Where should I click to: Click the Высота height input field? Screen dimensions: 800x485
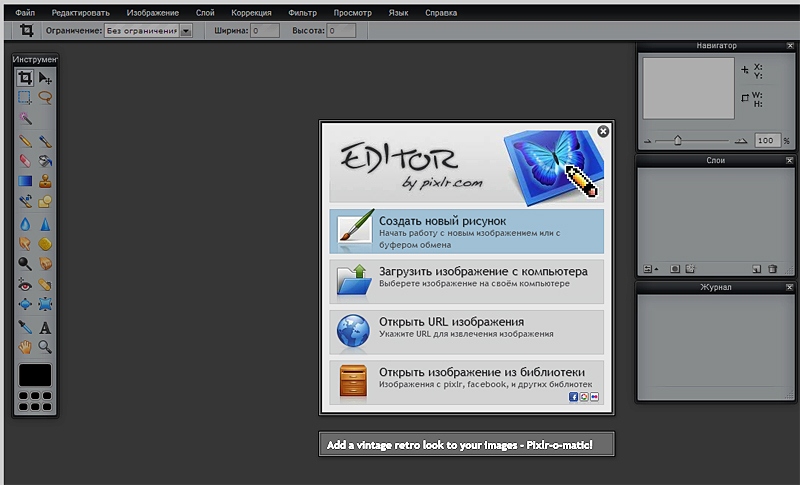(341, 31)
